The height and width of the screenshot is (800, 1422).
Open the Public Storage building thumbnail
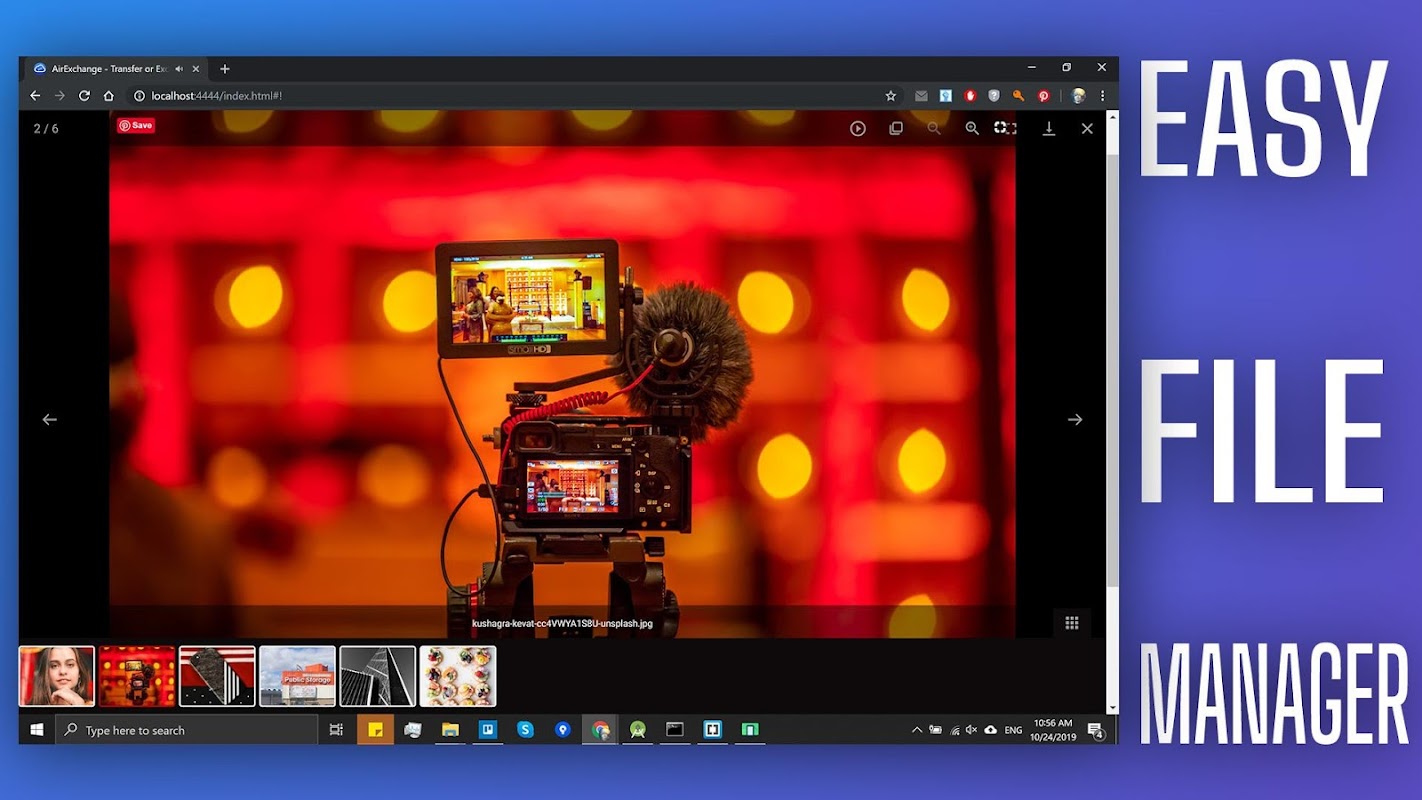click(297, 676)
